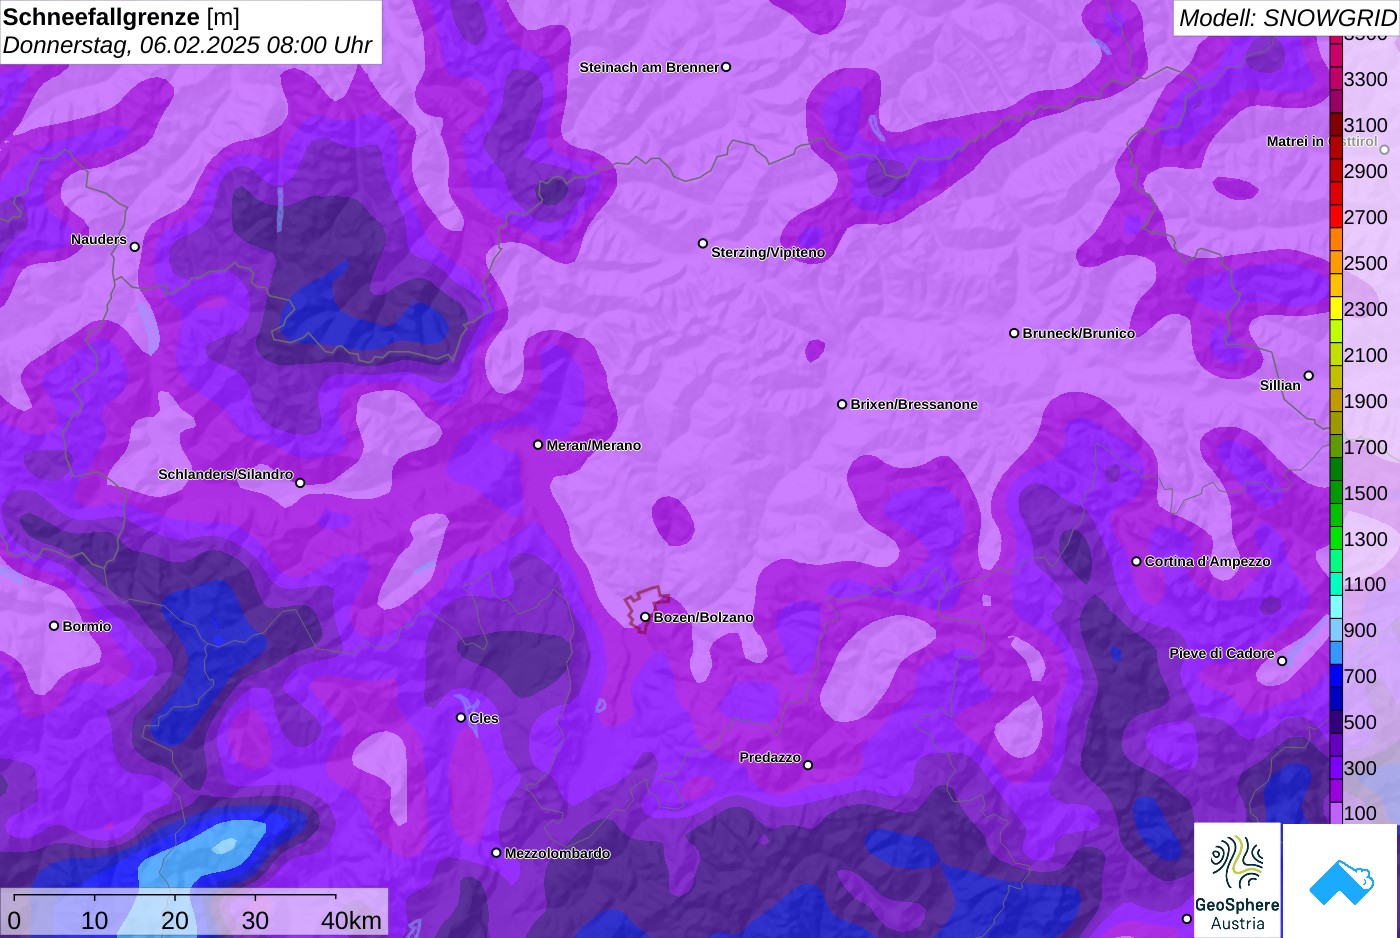
Task: Click the cyan 1100 legend color swatch
Action: click(1336, 585)
